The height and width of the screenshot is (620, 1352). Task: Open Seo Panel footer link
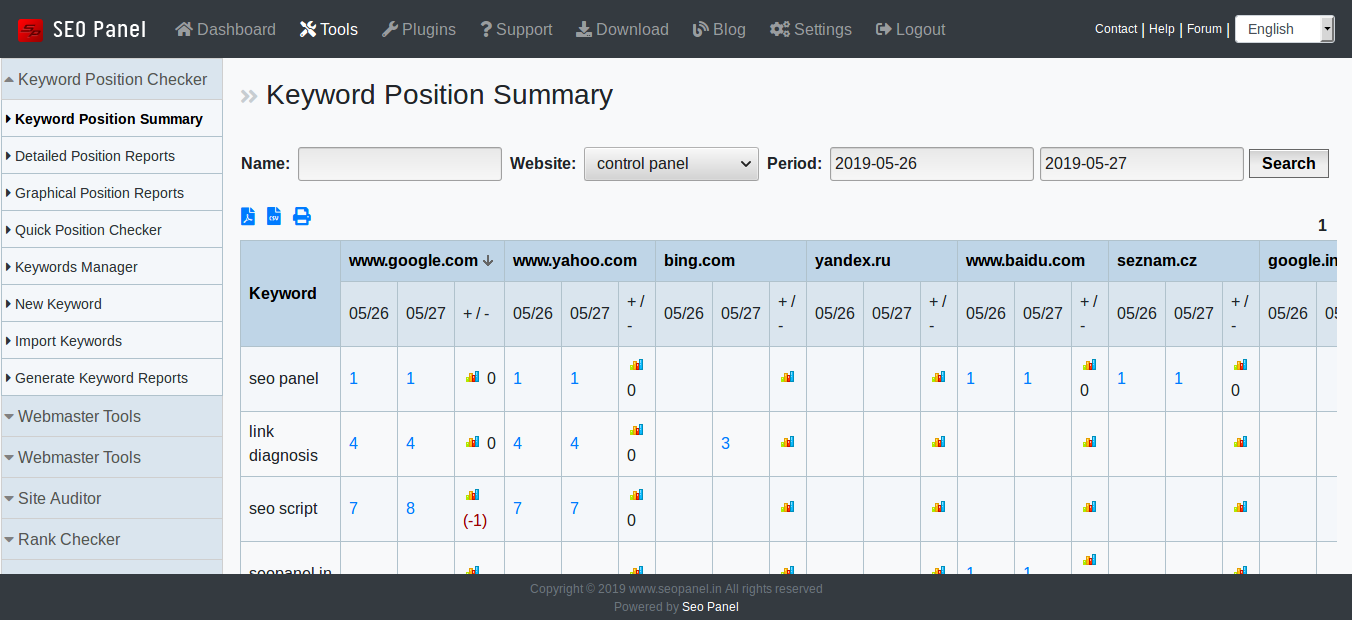pyautogui.click(x=710, y=606)
